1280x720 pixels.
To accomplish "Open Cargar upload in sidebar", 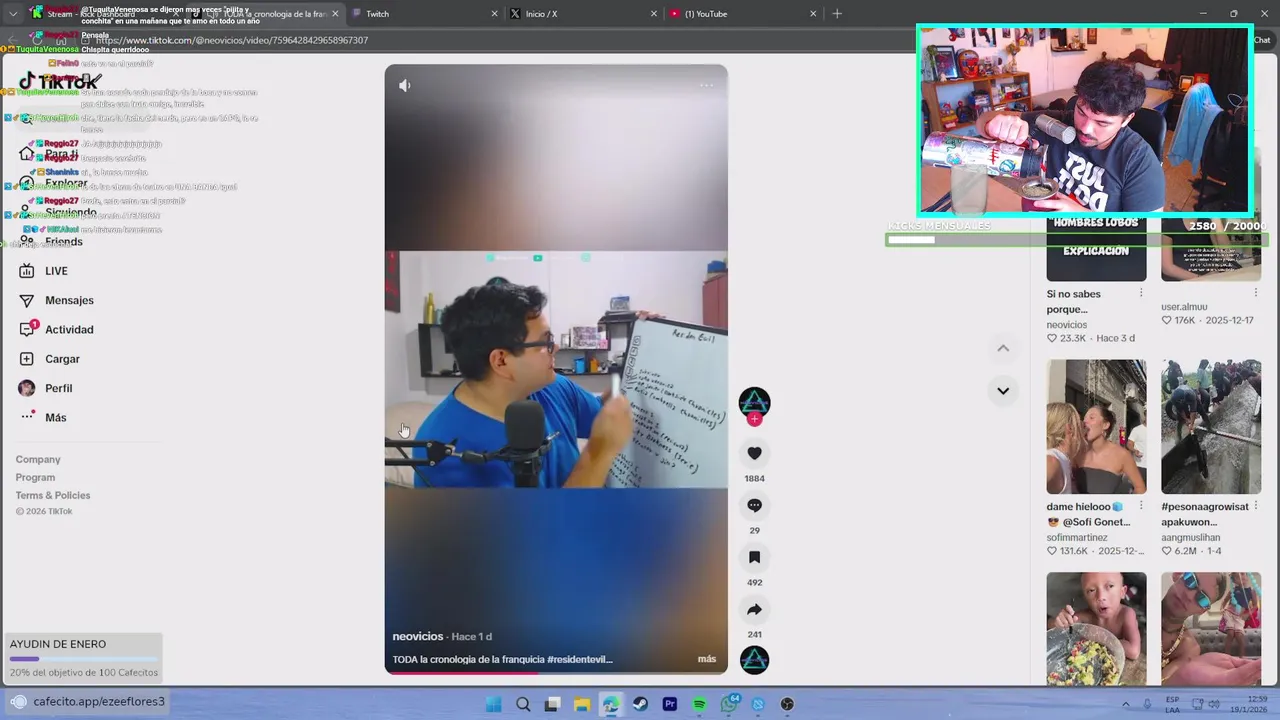I will [x=50, y=359].
